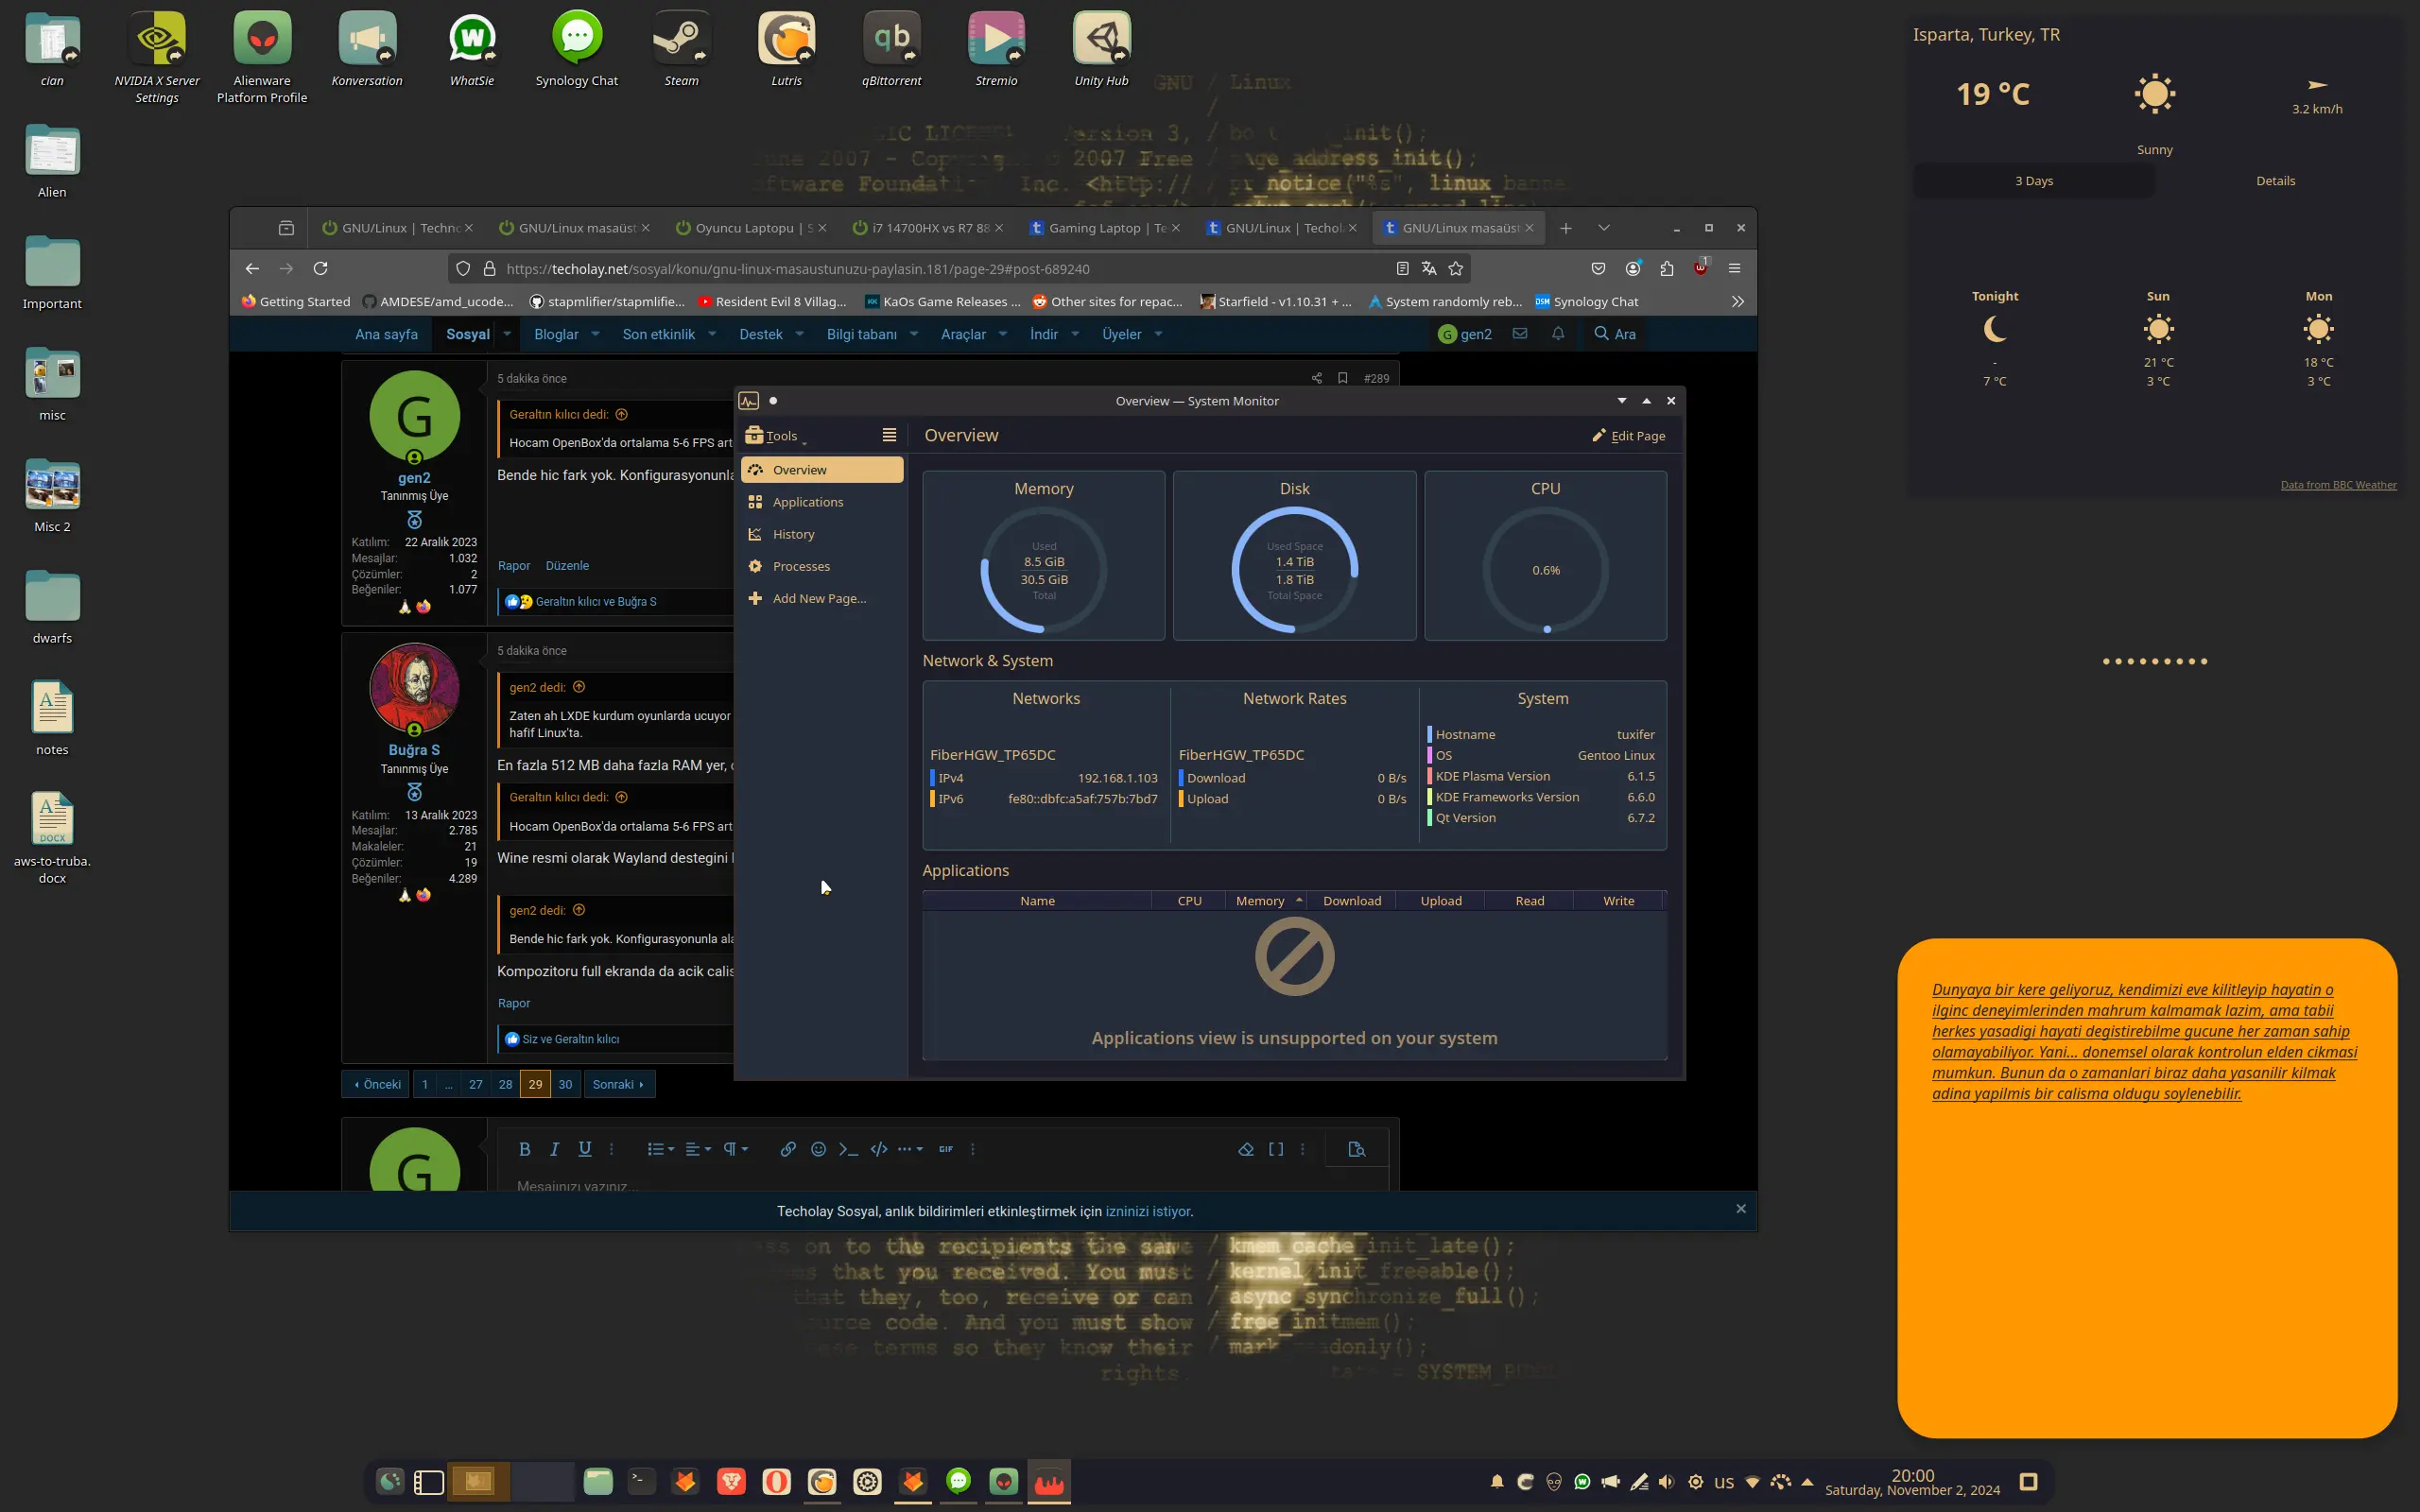Viewport: 2420px width, 1512px height.
Task: Insert a link in forum editor
Action: [x=788, y=1149]
